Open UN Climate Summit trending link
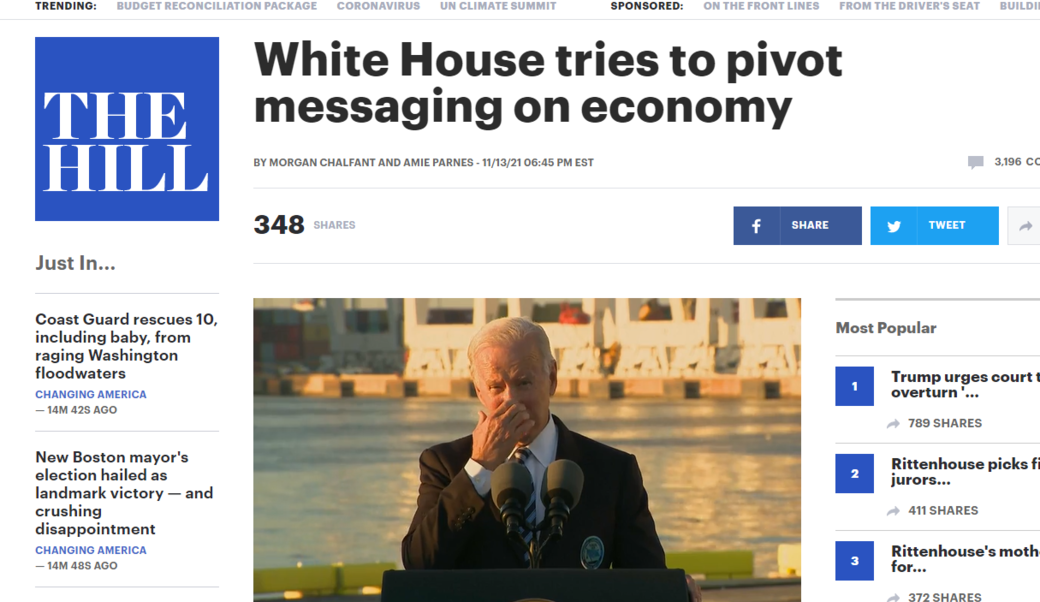This screenshot has width=1040, height=602. click(498, 6)
